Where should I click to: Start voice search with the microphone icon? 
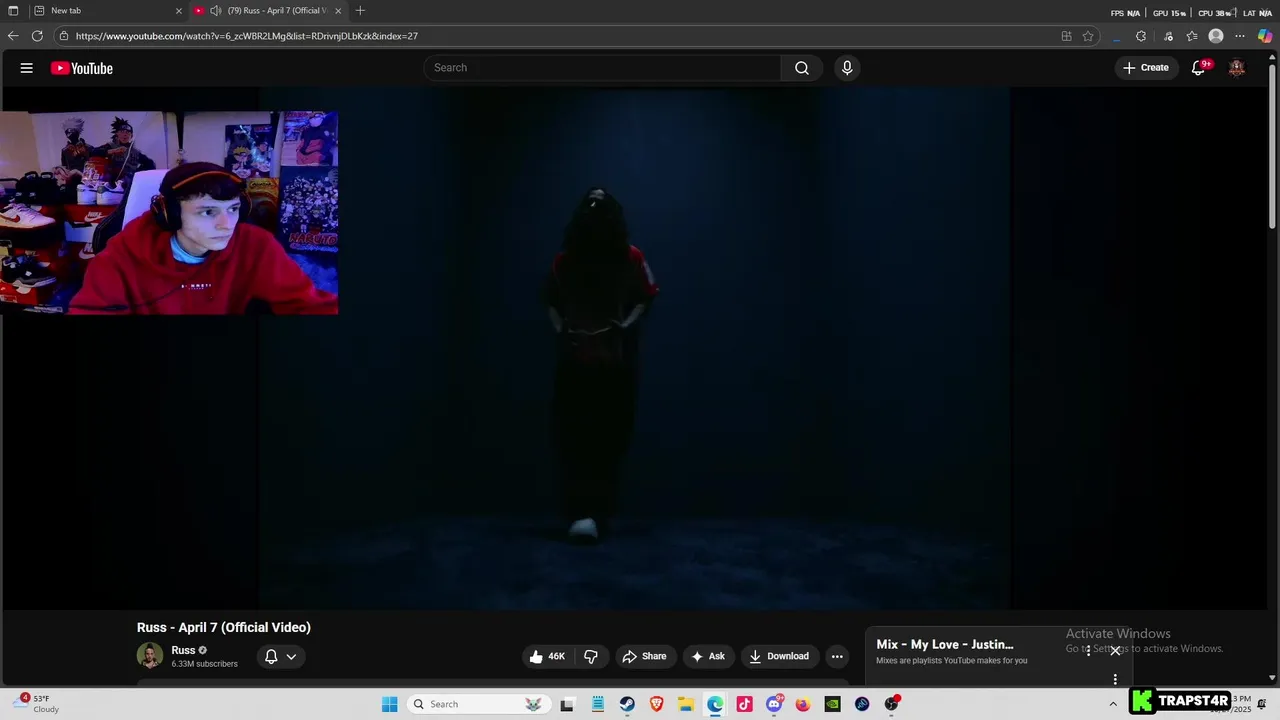click(847, 68)
